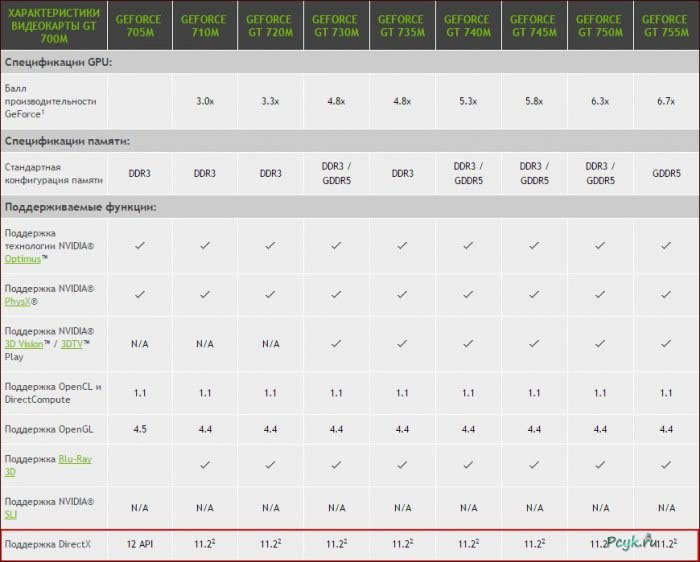Click the Blu-Ray 3D checkmark for 710M
This screenshot has height=562, width=700.
[205, 465]
